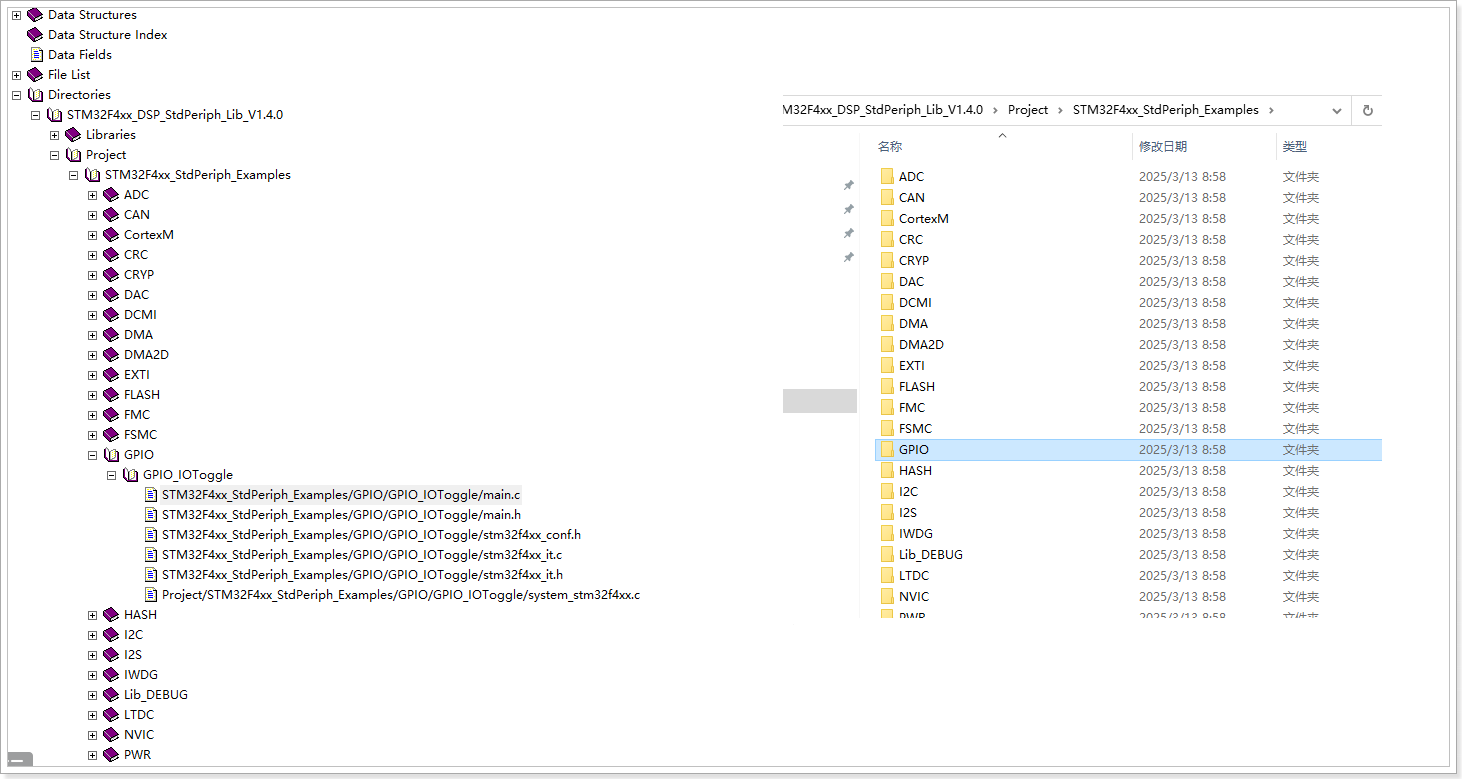Click the open book icon beside GPIO_IOToggle
The image size is (1462, 779).
(x=130, y=475)
